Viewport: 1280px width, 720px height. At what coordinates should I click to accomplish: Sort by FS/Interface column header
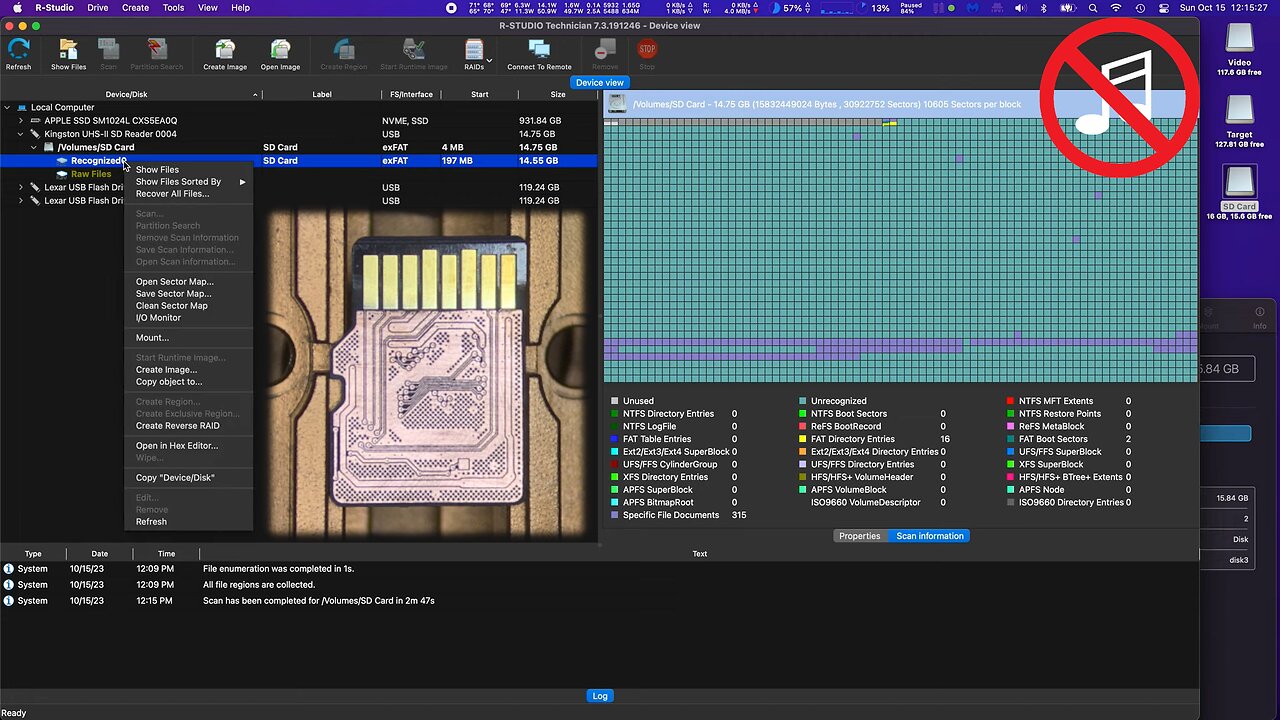coord(412,95)
